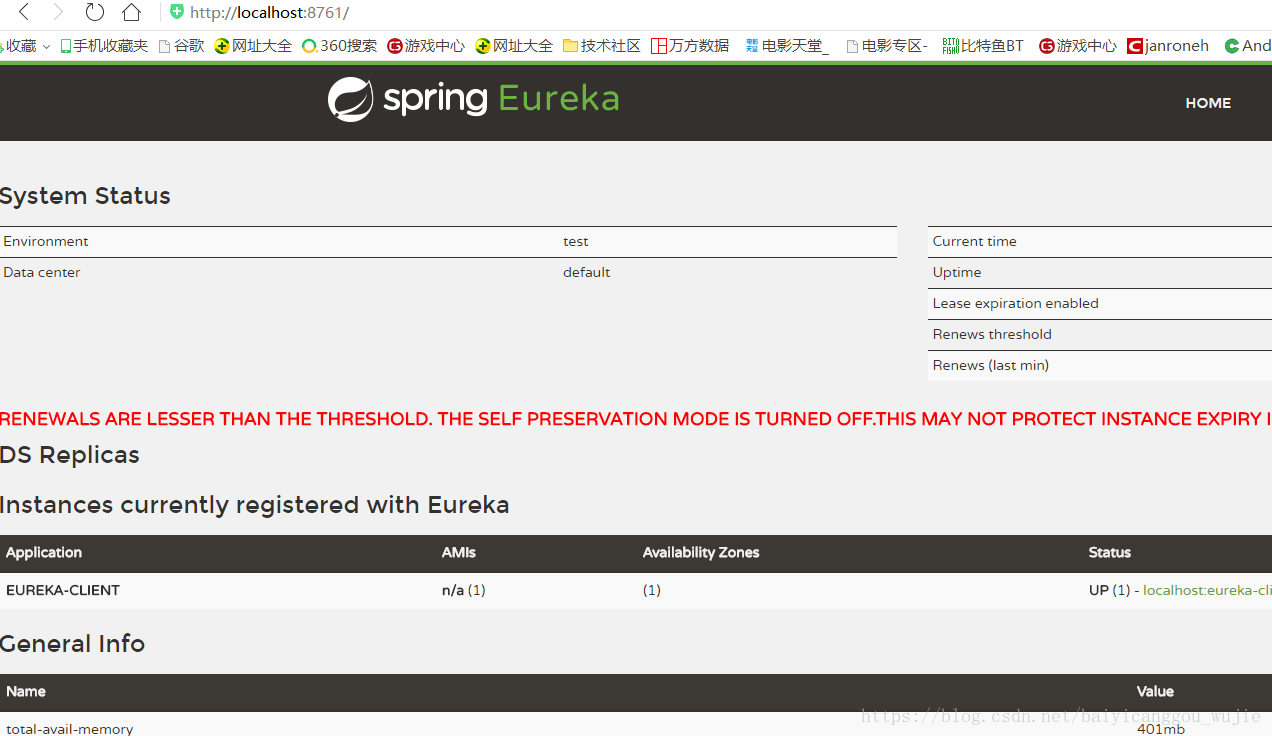This screenshot has width=1272, height=736.
Task: Select the Environment row label
Action: (x=46, y=241)
